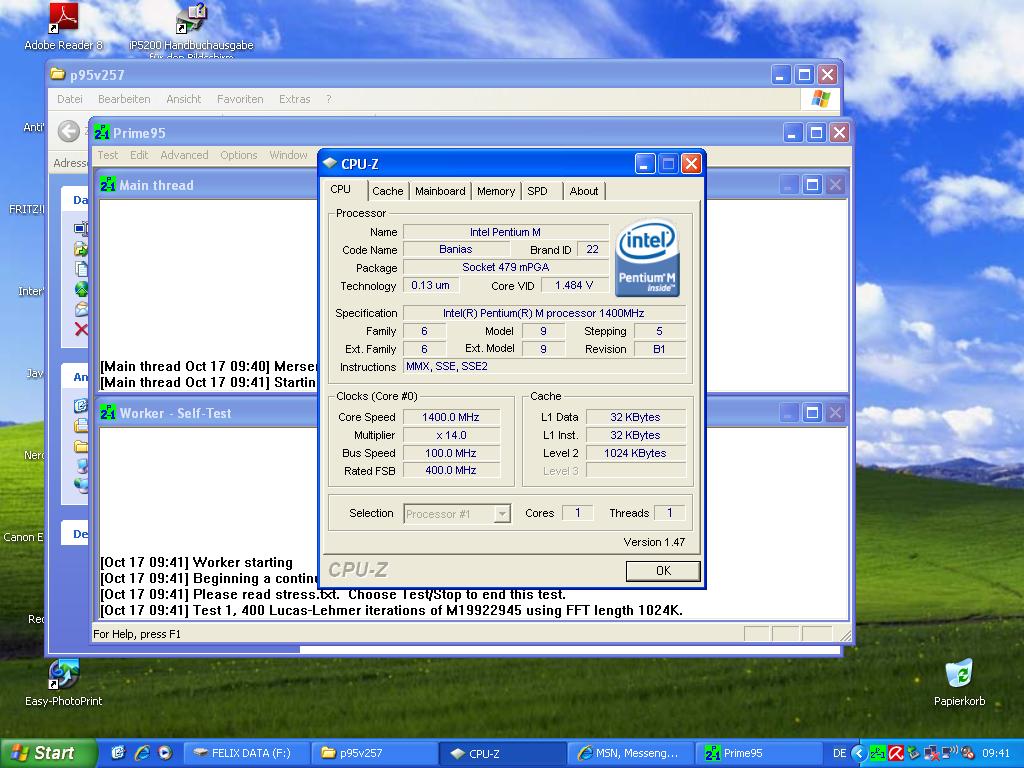Click the Rated FSB 400.0 MHz value
Viewport: 1024px width, 768px height.
[x=451, y=470]
